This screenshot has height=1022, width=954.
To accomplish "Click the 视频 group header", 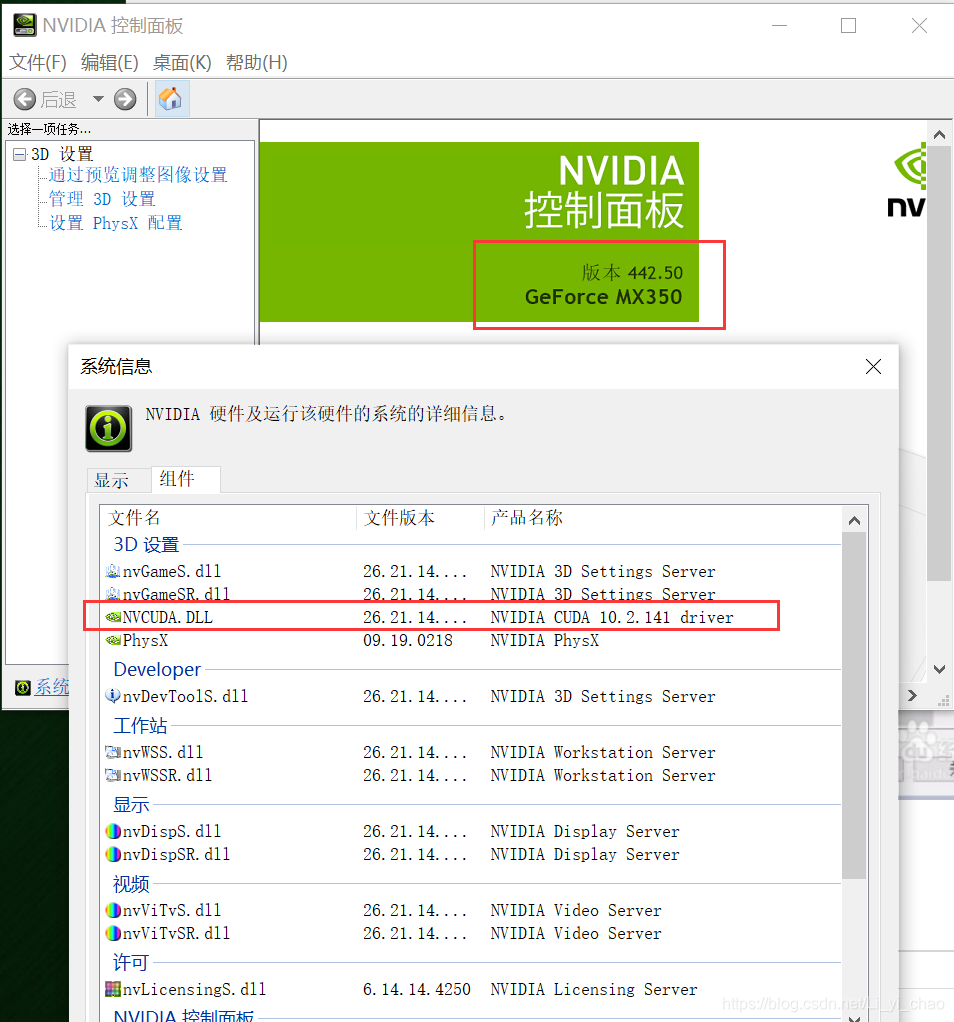I will (131, 884).
